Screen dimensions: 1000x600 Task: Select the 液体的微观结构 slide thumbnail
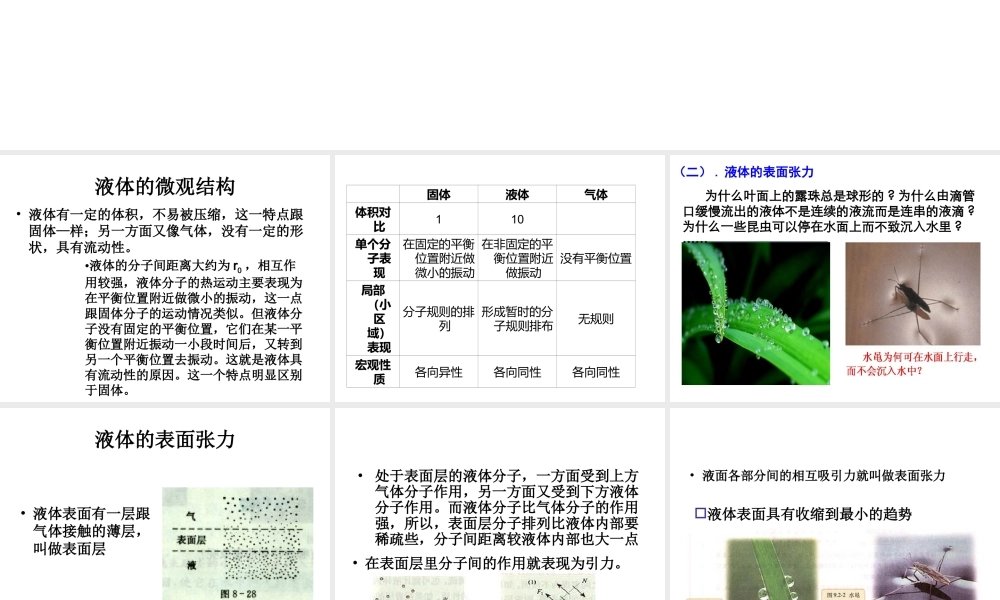[x=165, y=278]
